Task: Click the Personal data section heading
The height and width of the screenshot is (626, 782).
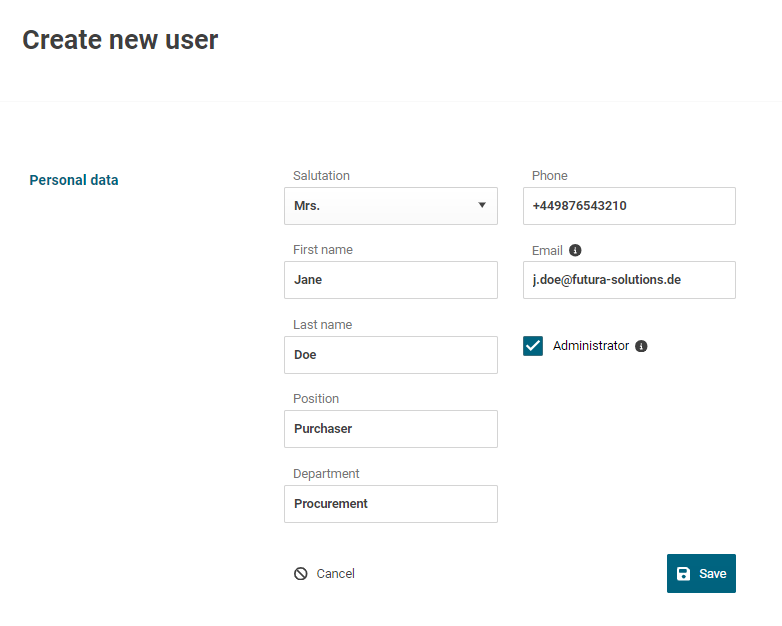Action: point(74,181)
